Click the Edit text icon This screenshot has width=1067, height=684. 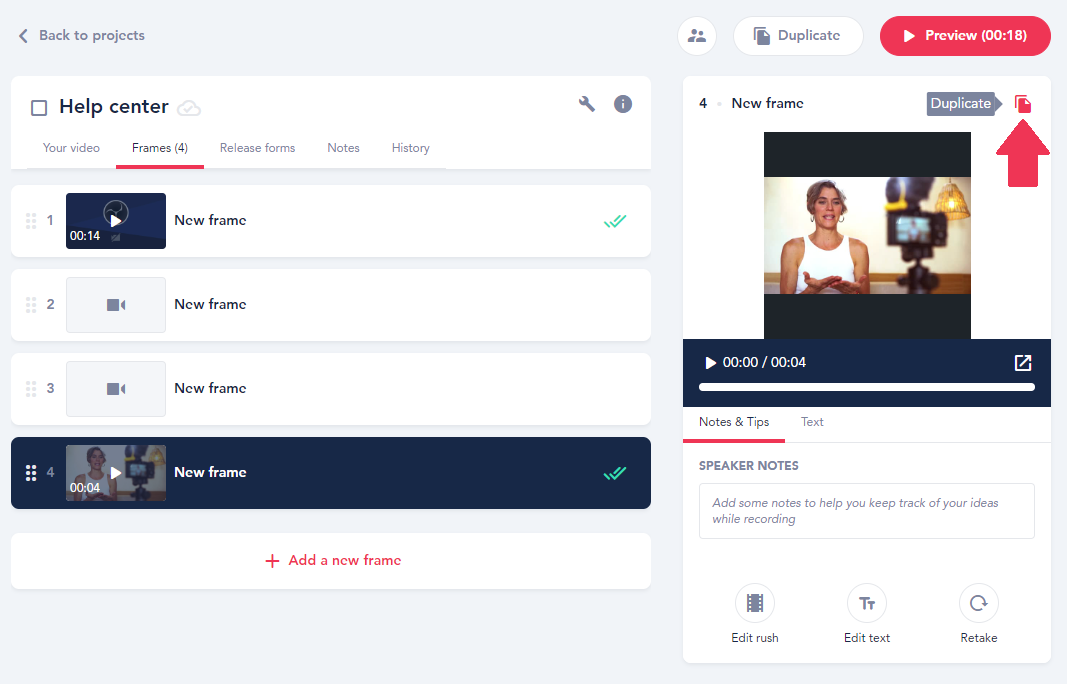[867, 603]
